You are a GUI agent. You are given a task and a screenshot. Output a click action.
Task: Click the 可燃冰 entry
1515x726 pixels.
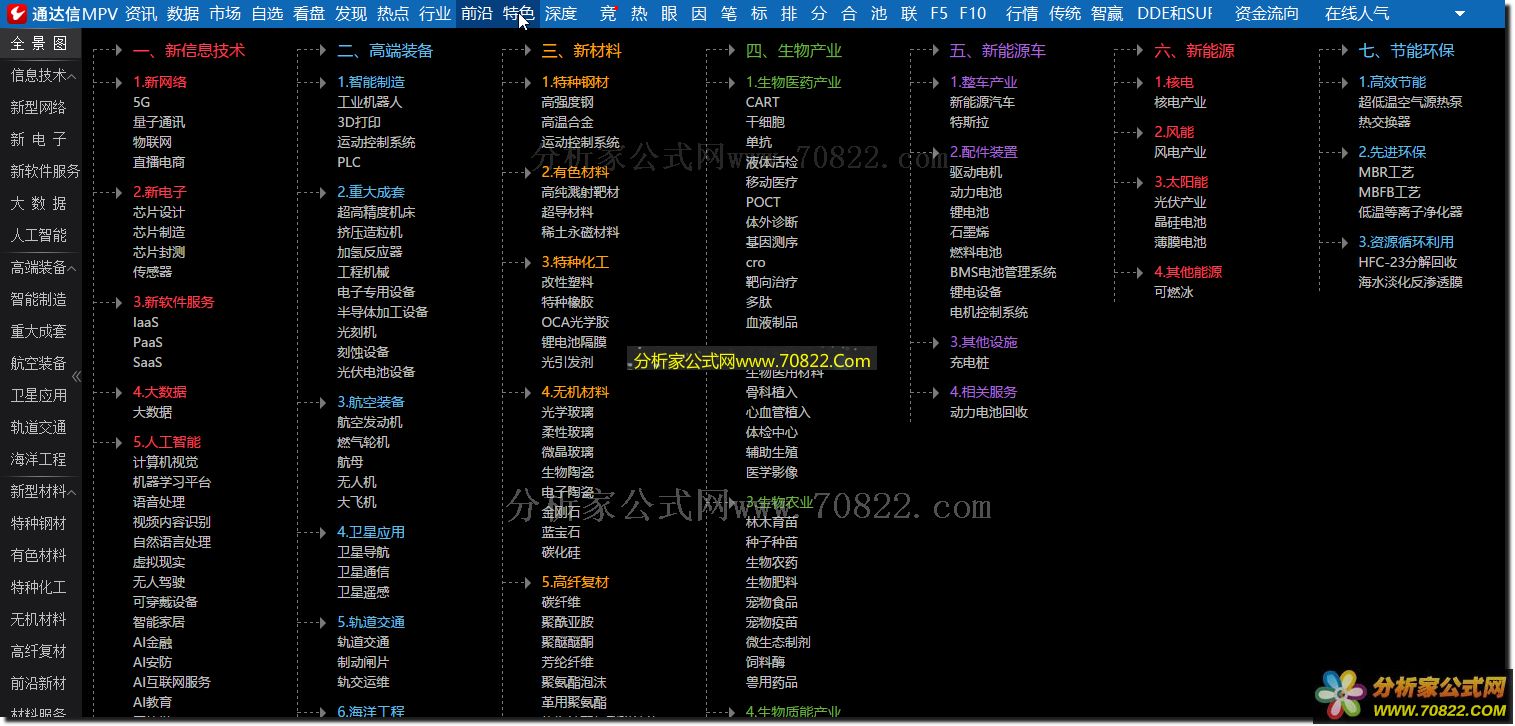[1174, 292]
